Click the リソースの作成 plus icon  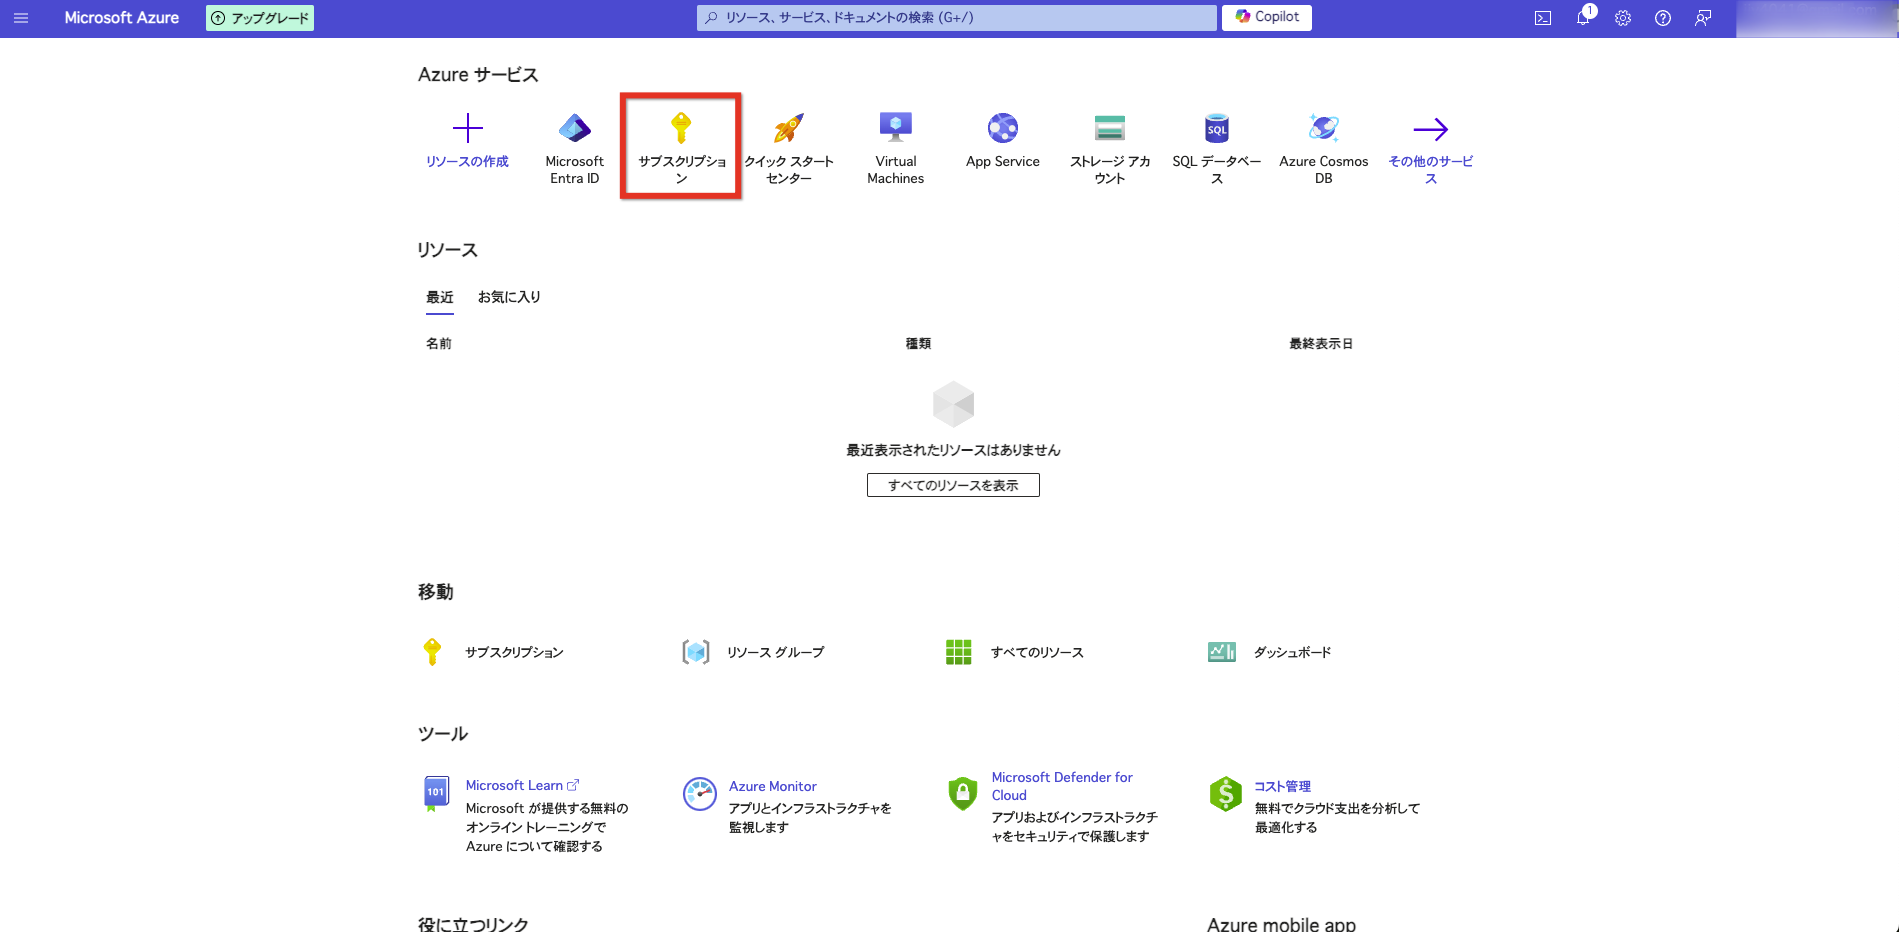coord(468,128)
